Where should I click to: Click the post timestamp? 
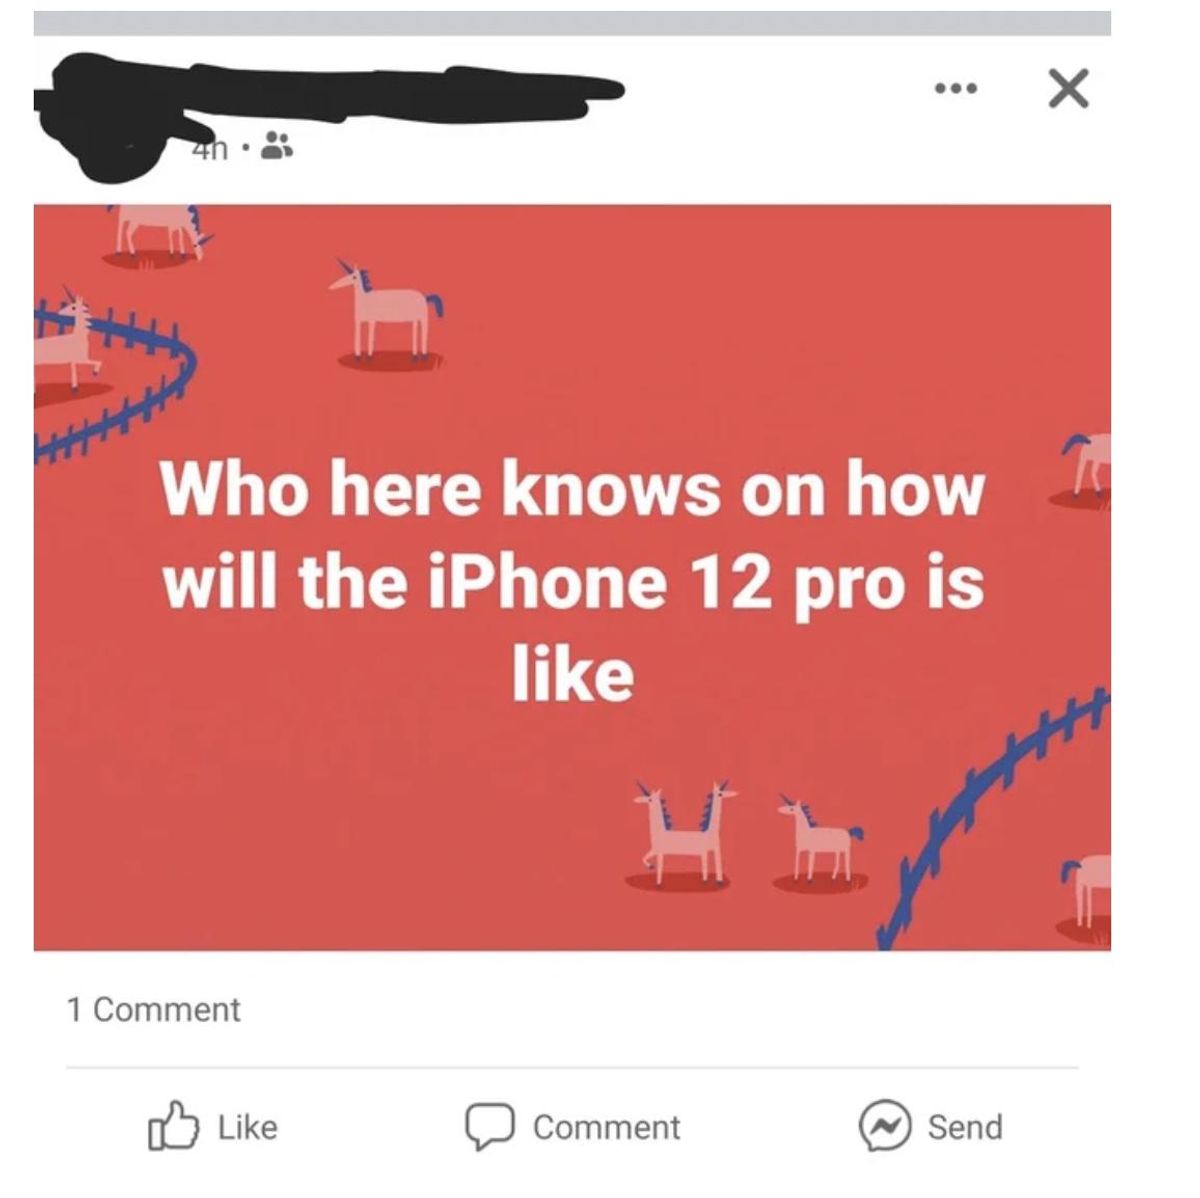[209, 149]
